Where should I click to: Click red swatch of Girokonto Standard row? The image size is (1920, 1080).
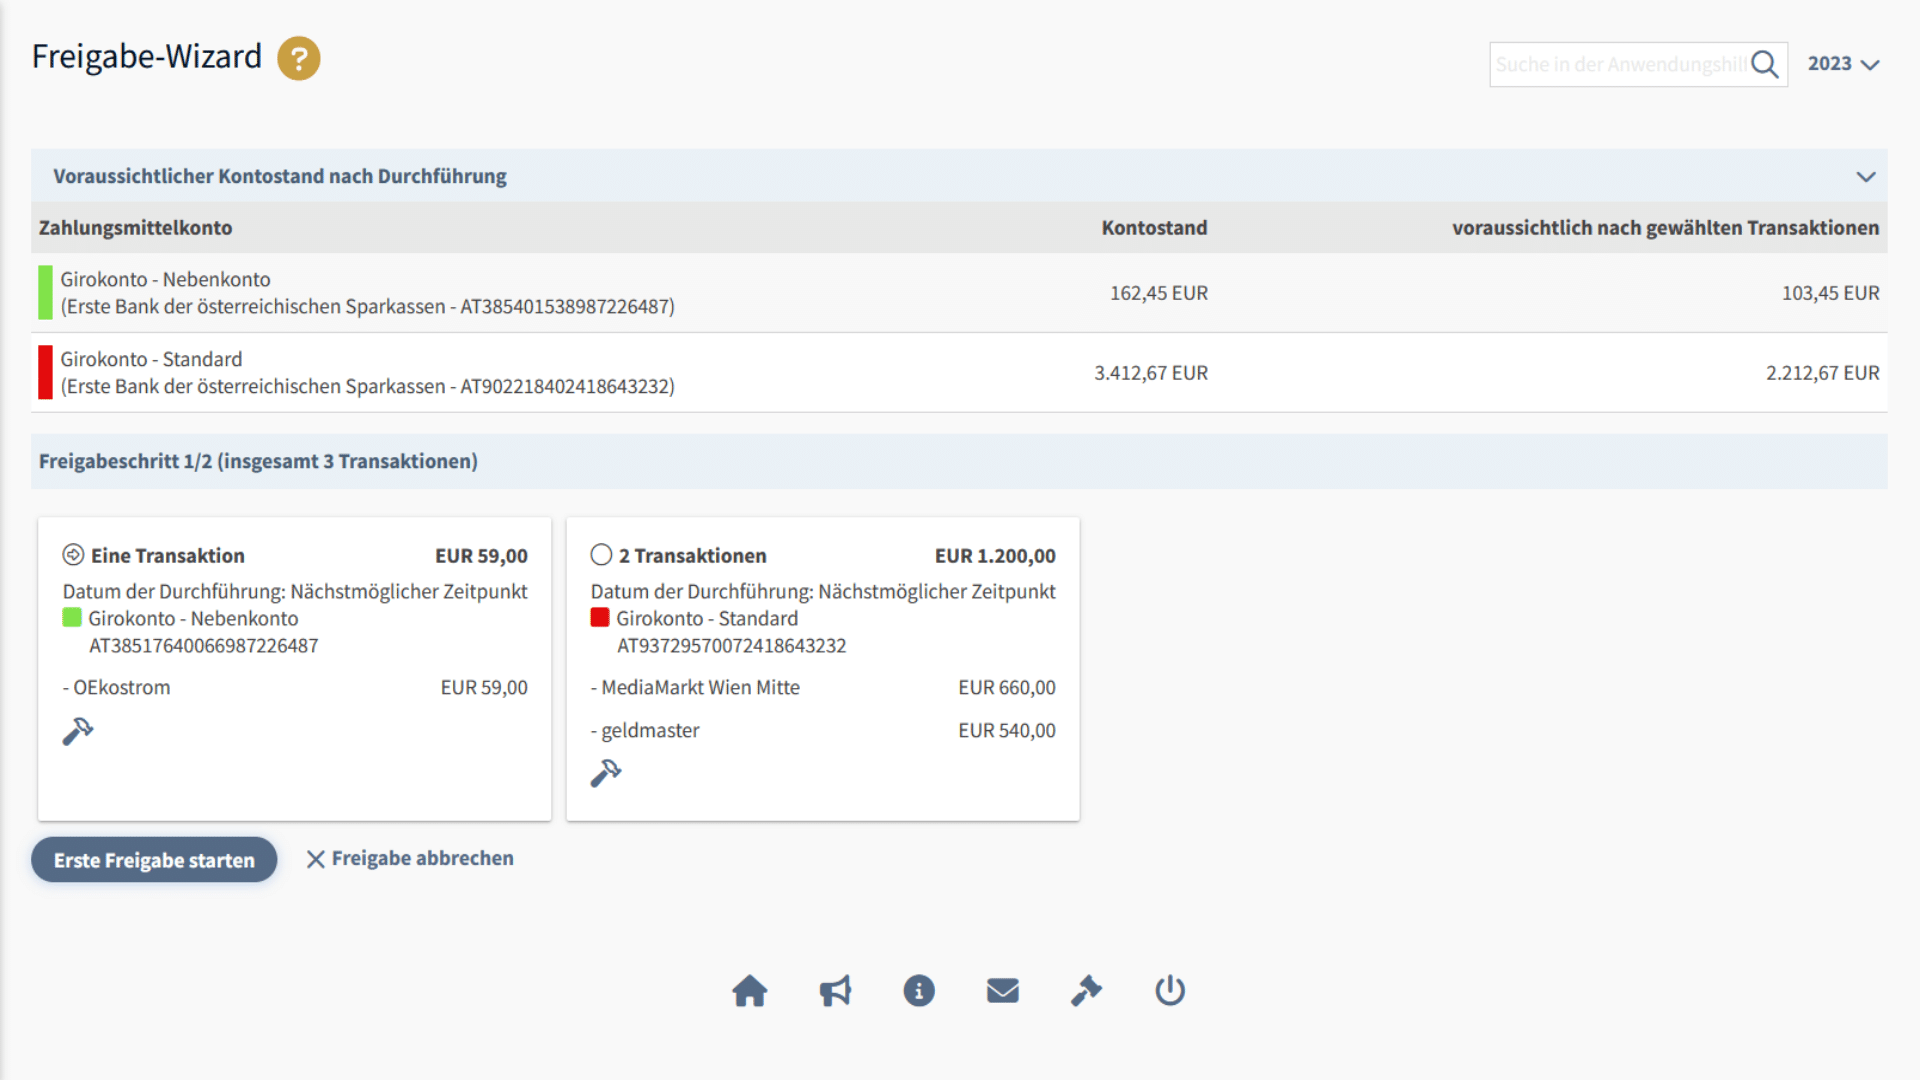pos(45,373)
